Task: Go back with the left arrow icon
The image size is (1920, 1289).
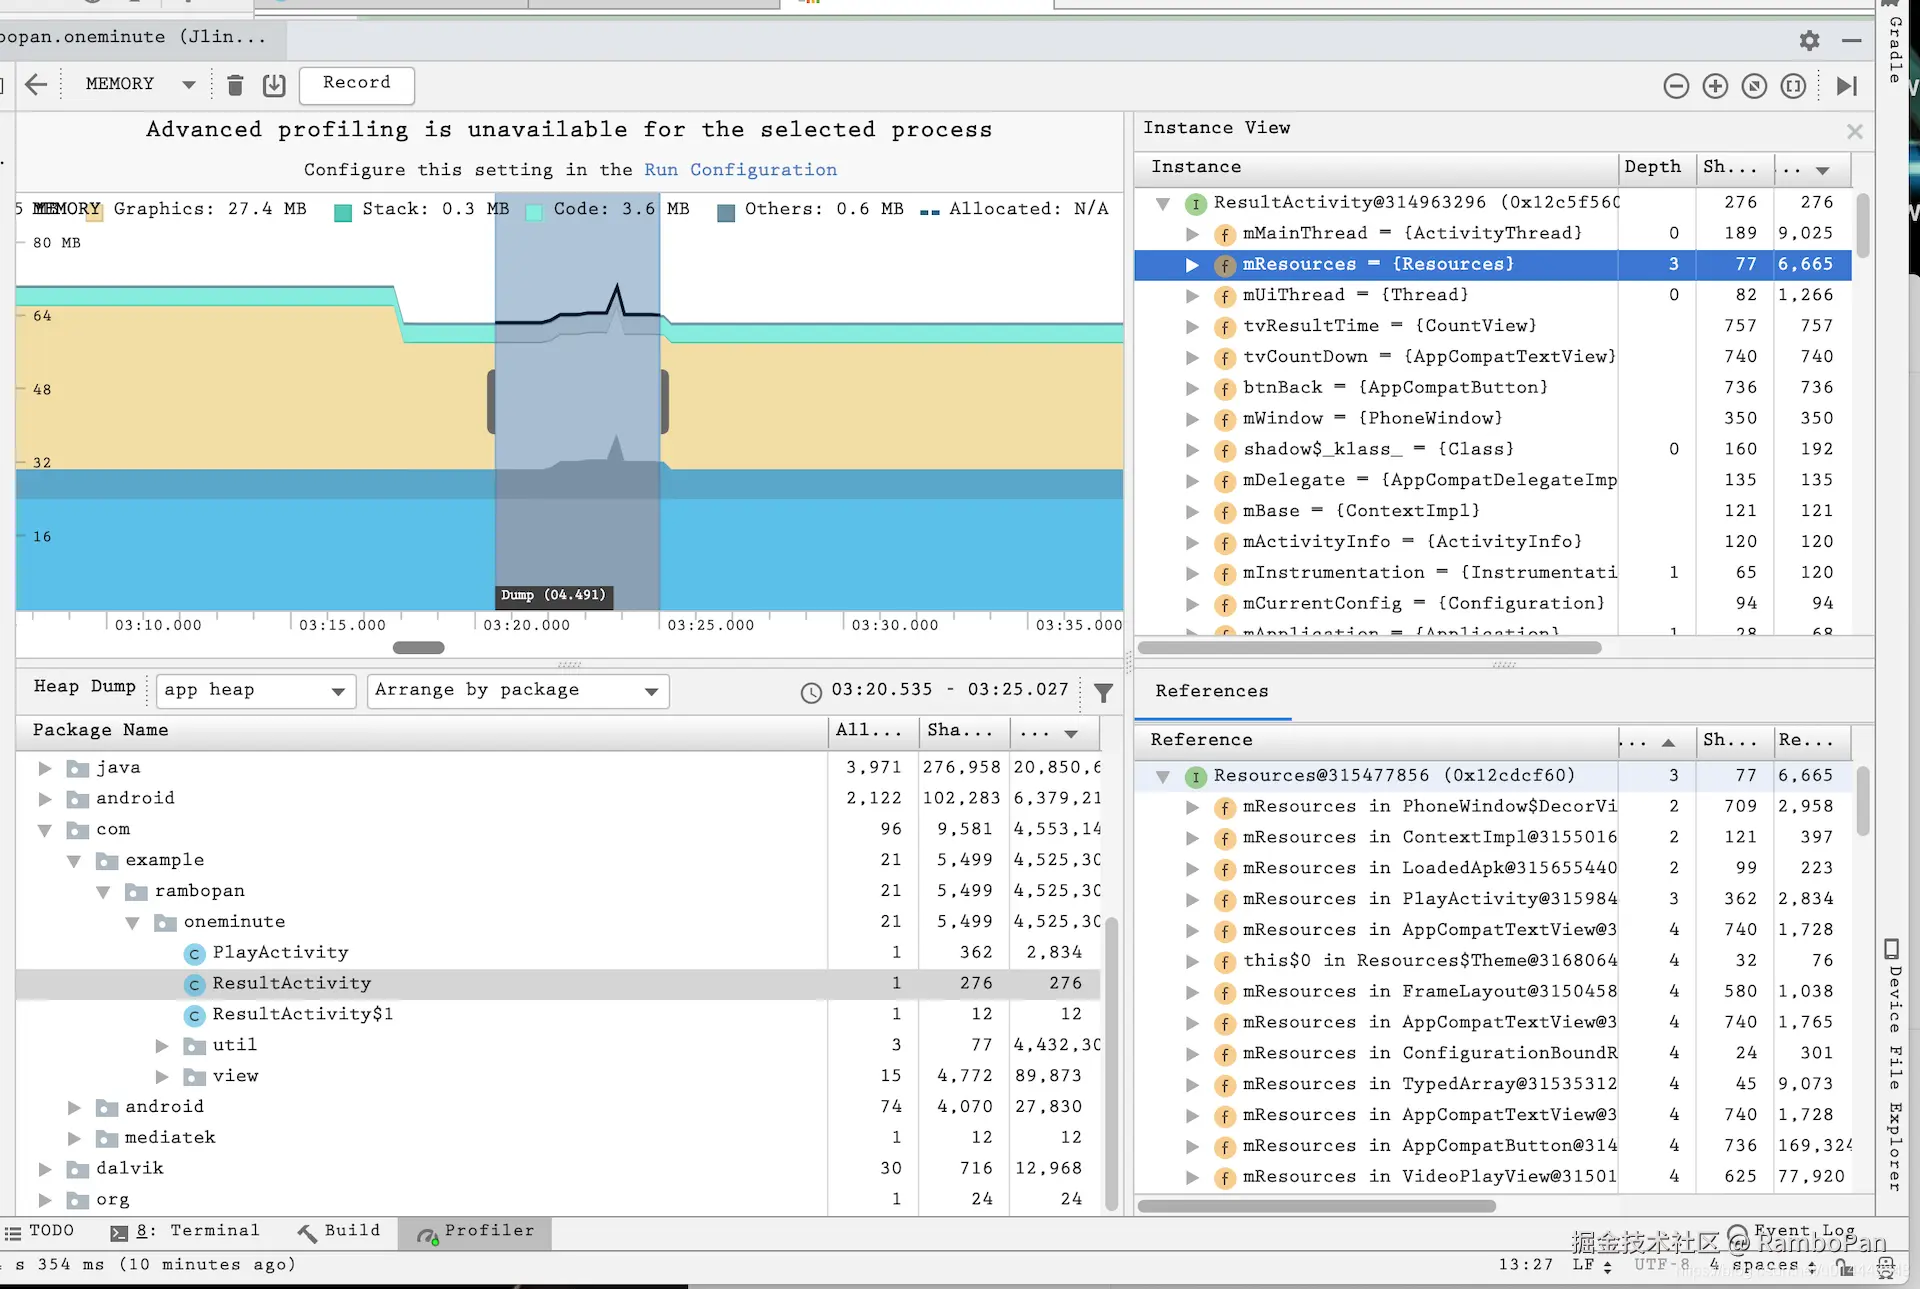Action: (x=36, y=85)
